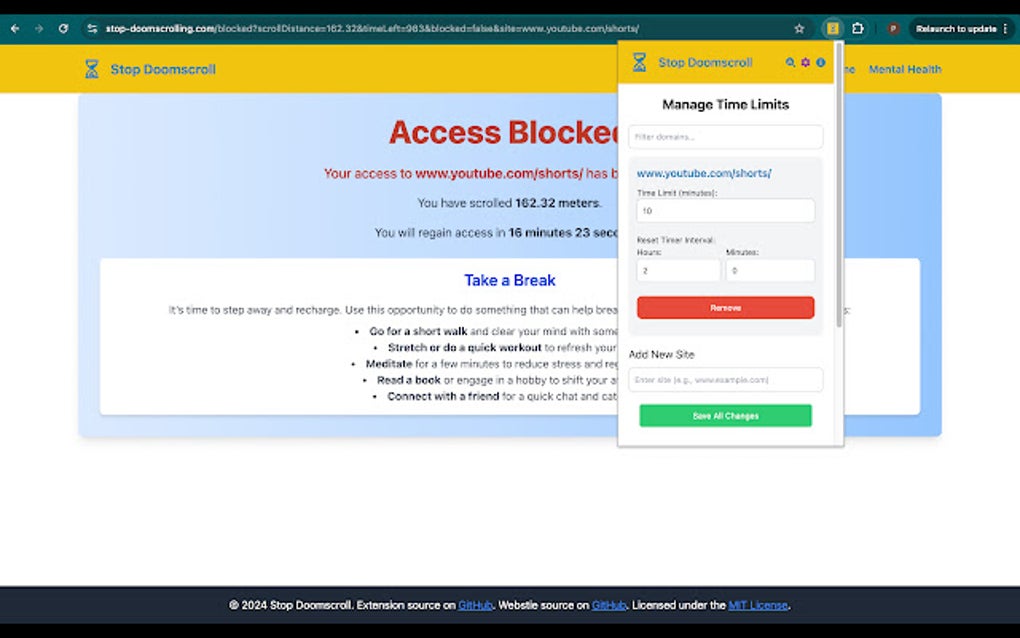1020x638 pixels.
Task: Open the Mental Health navigation link
Action: [905, 69]
